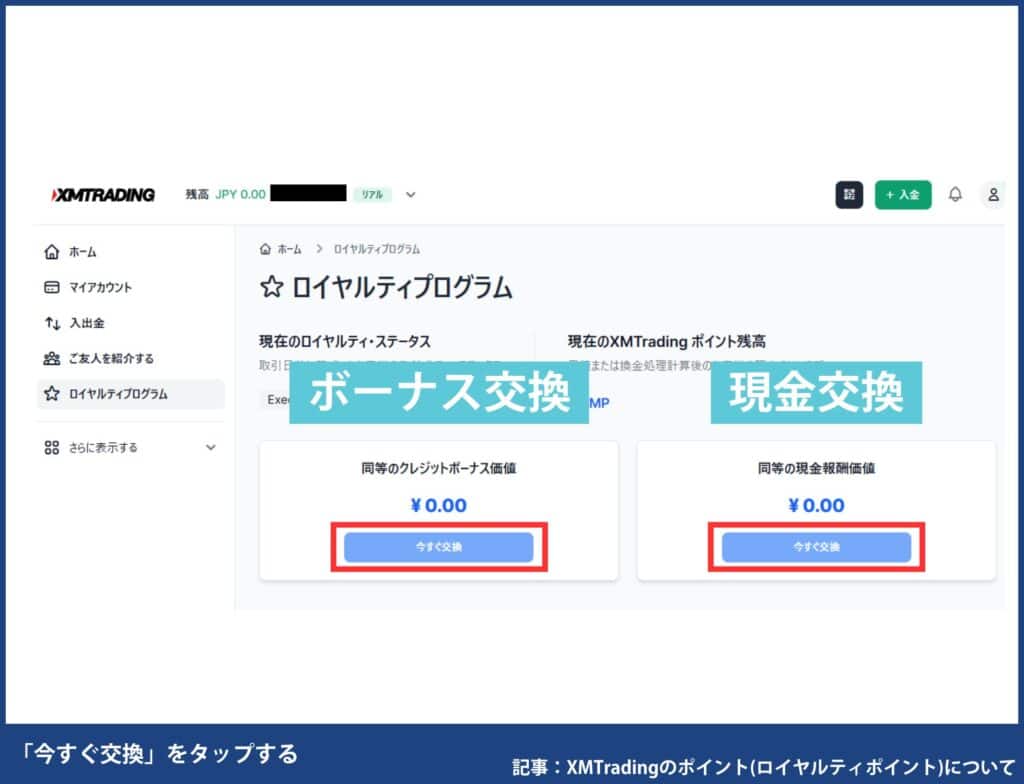Click the 残高 JPY 0.00 balance
Image resolution: width=1024 pixels, height=784 pixels.
(225, 195)
